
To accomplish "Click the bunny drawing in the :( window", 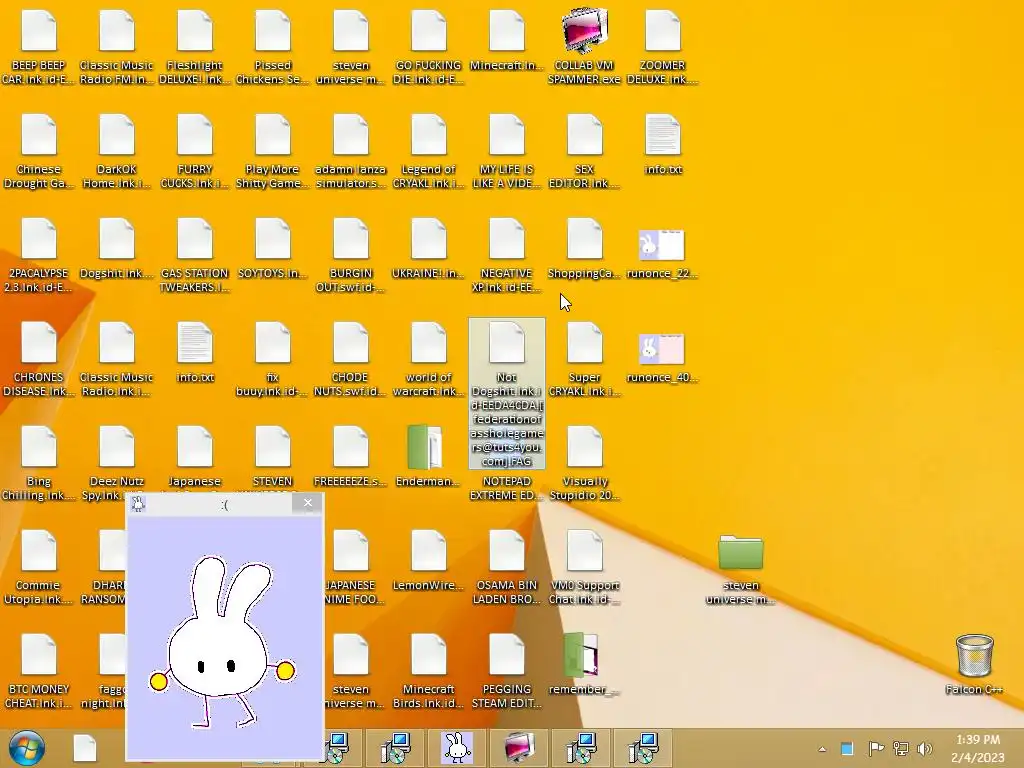I will point(221,641).
